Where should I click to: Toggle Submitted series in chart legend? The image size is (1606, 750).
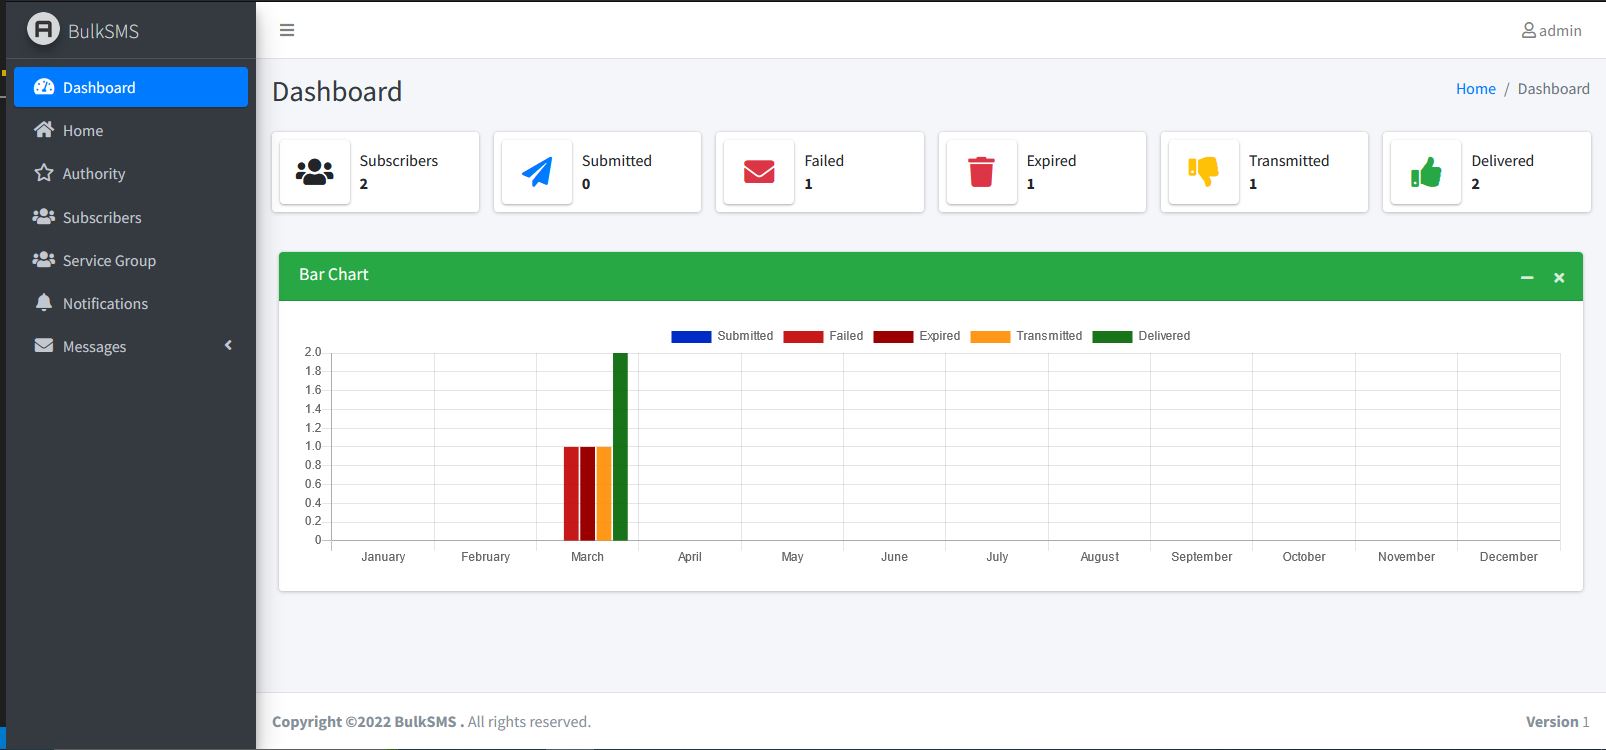coord(722,336)
